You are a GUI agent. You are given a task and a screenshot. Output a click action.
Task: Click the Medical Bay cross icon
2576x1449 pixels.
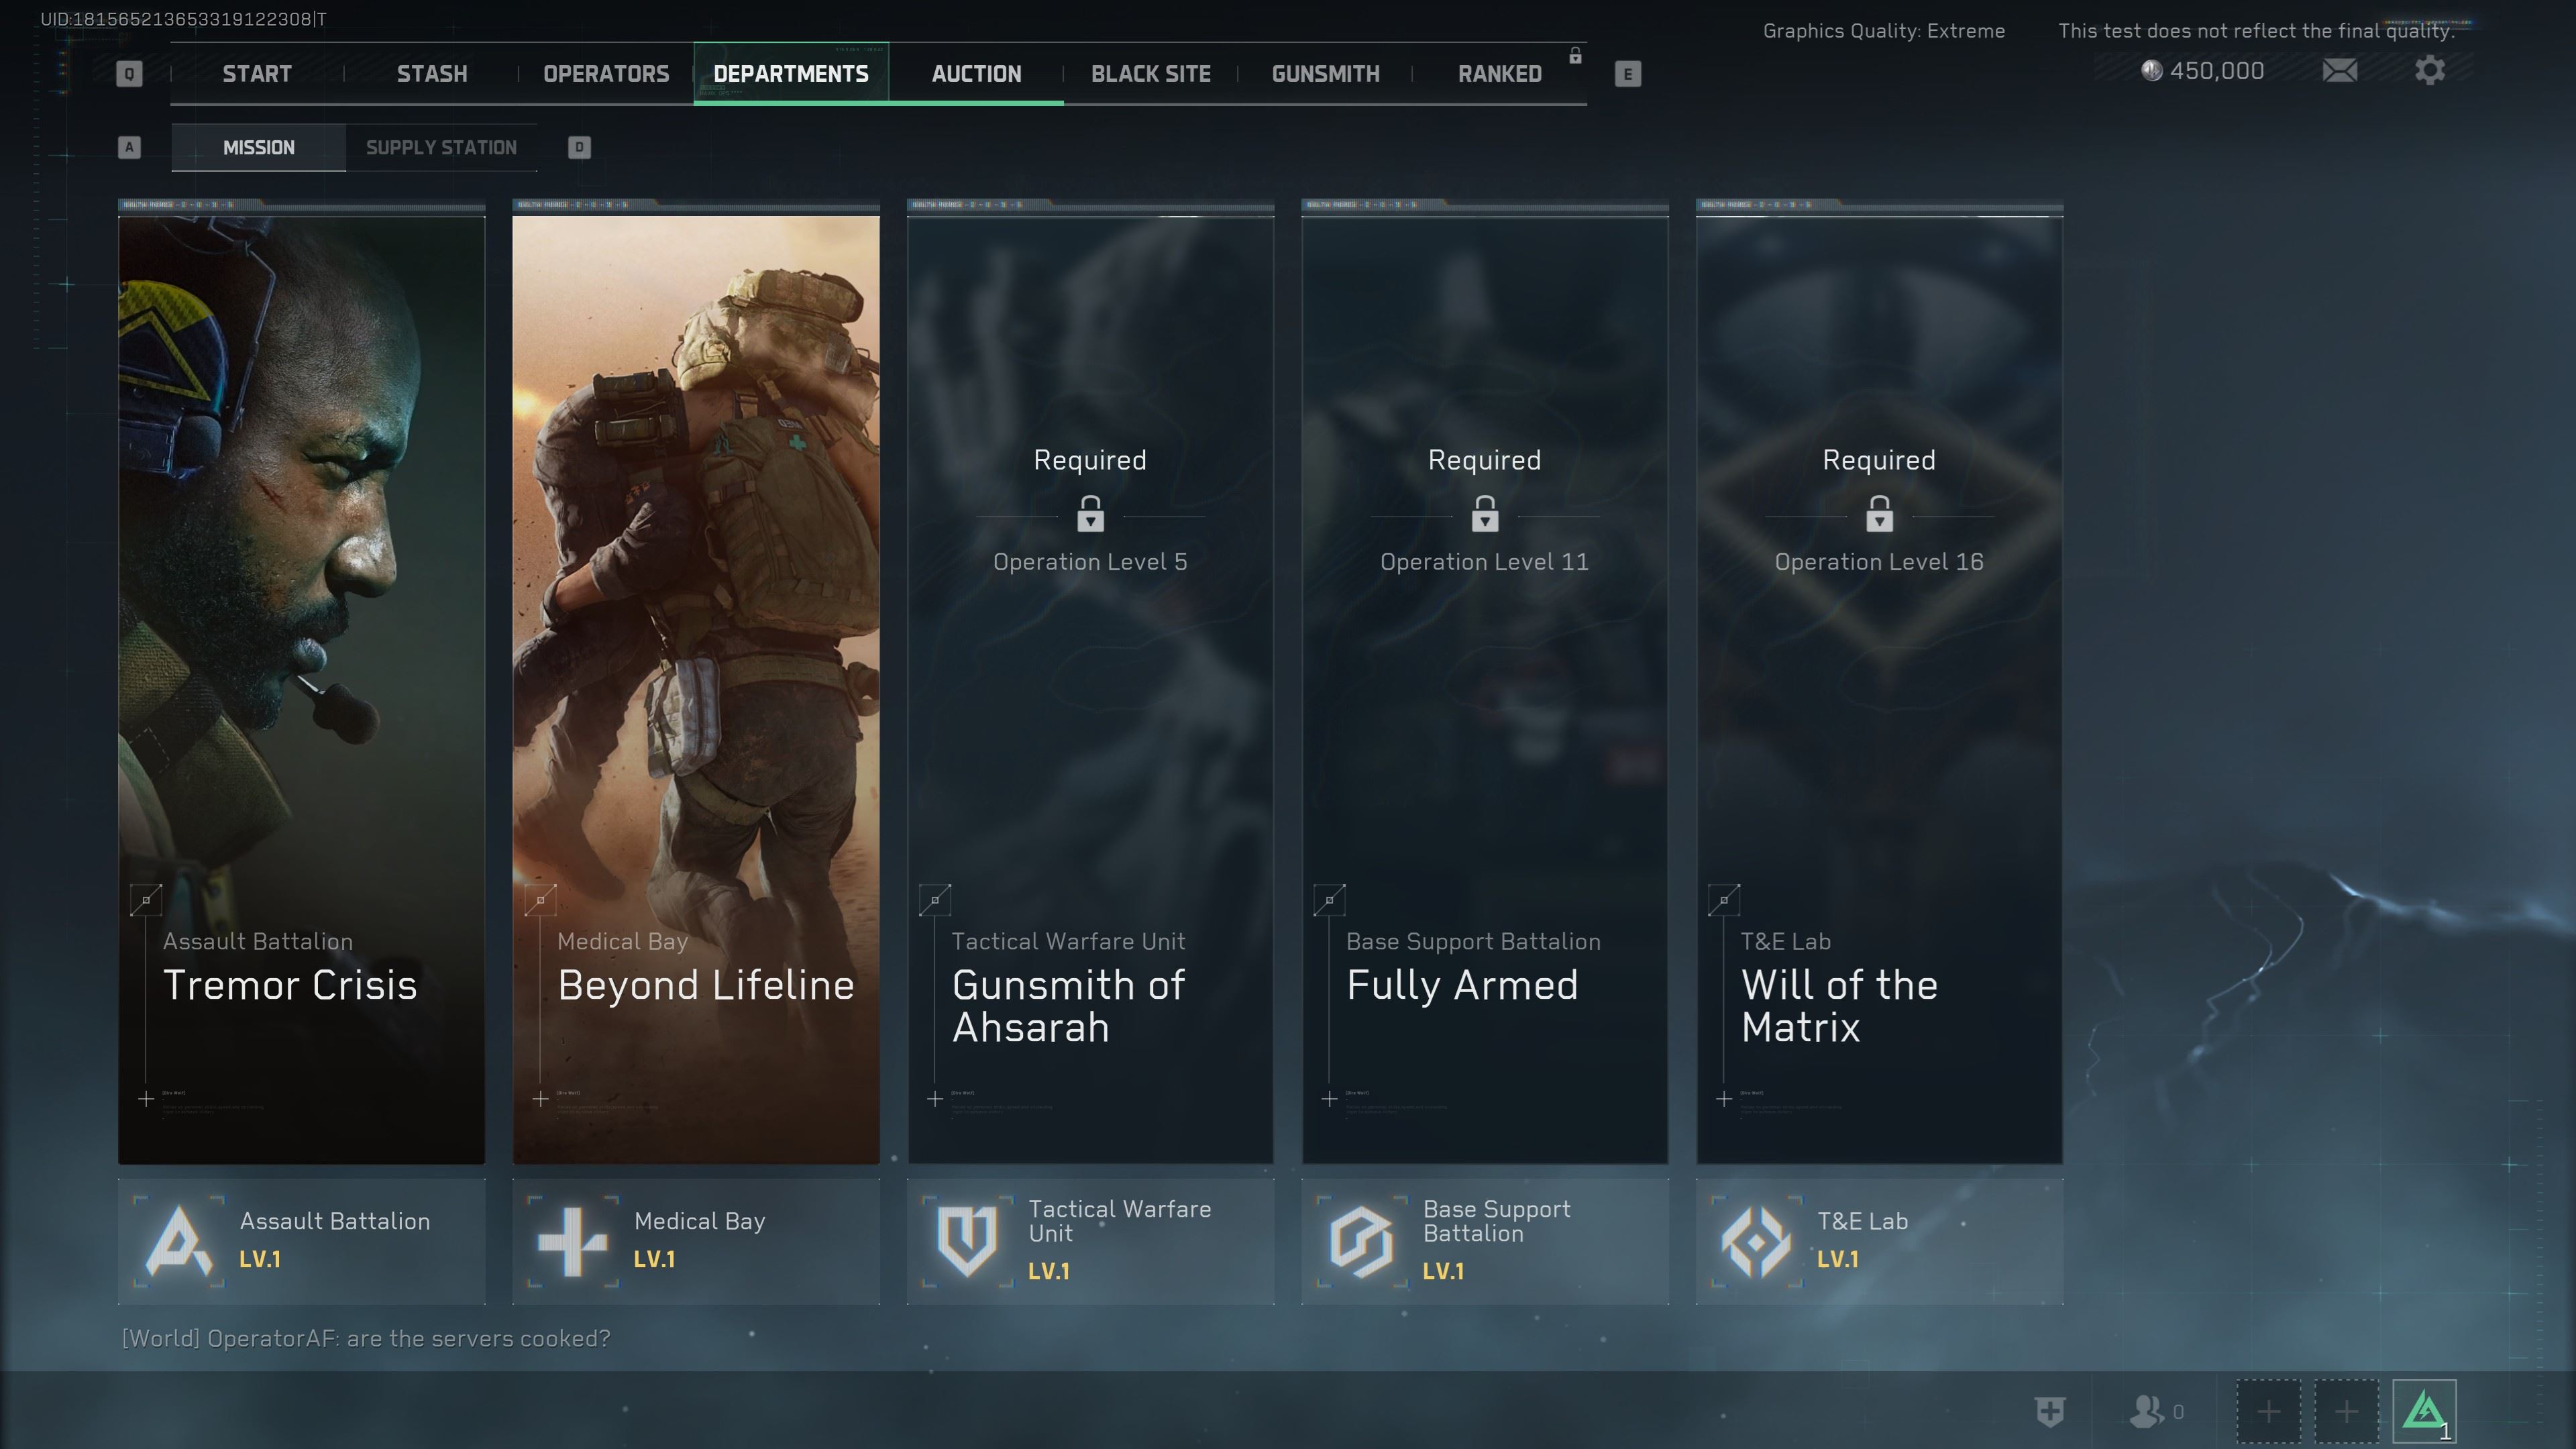[x=572, y=1241]
